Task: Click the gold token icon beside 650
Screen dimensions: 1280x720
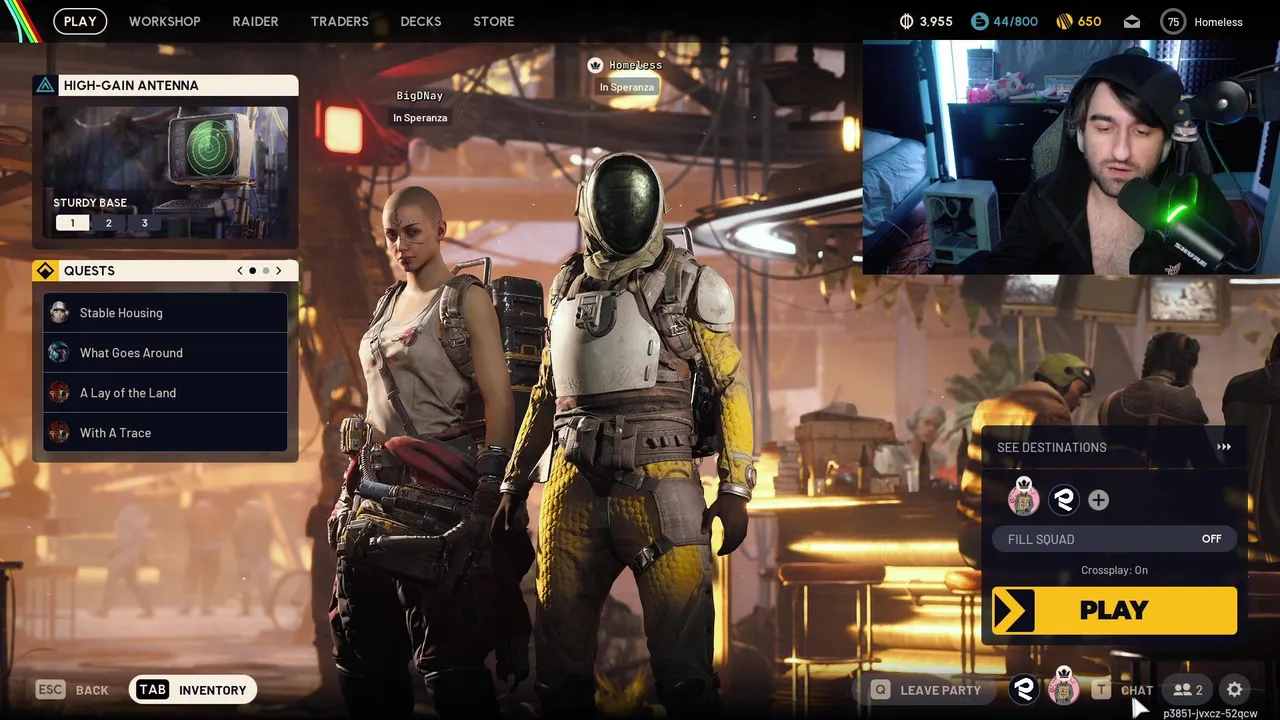Action: click(x=1064, y=21)
